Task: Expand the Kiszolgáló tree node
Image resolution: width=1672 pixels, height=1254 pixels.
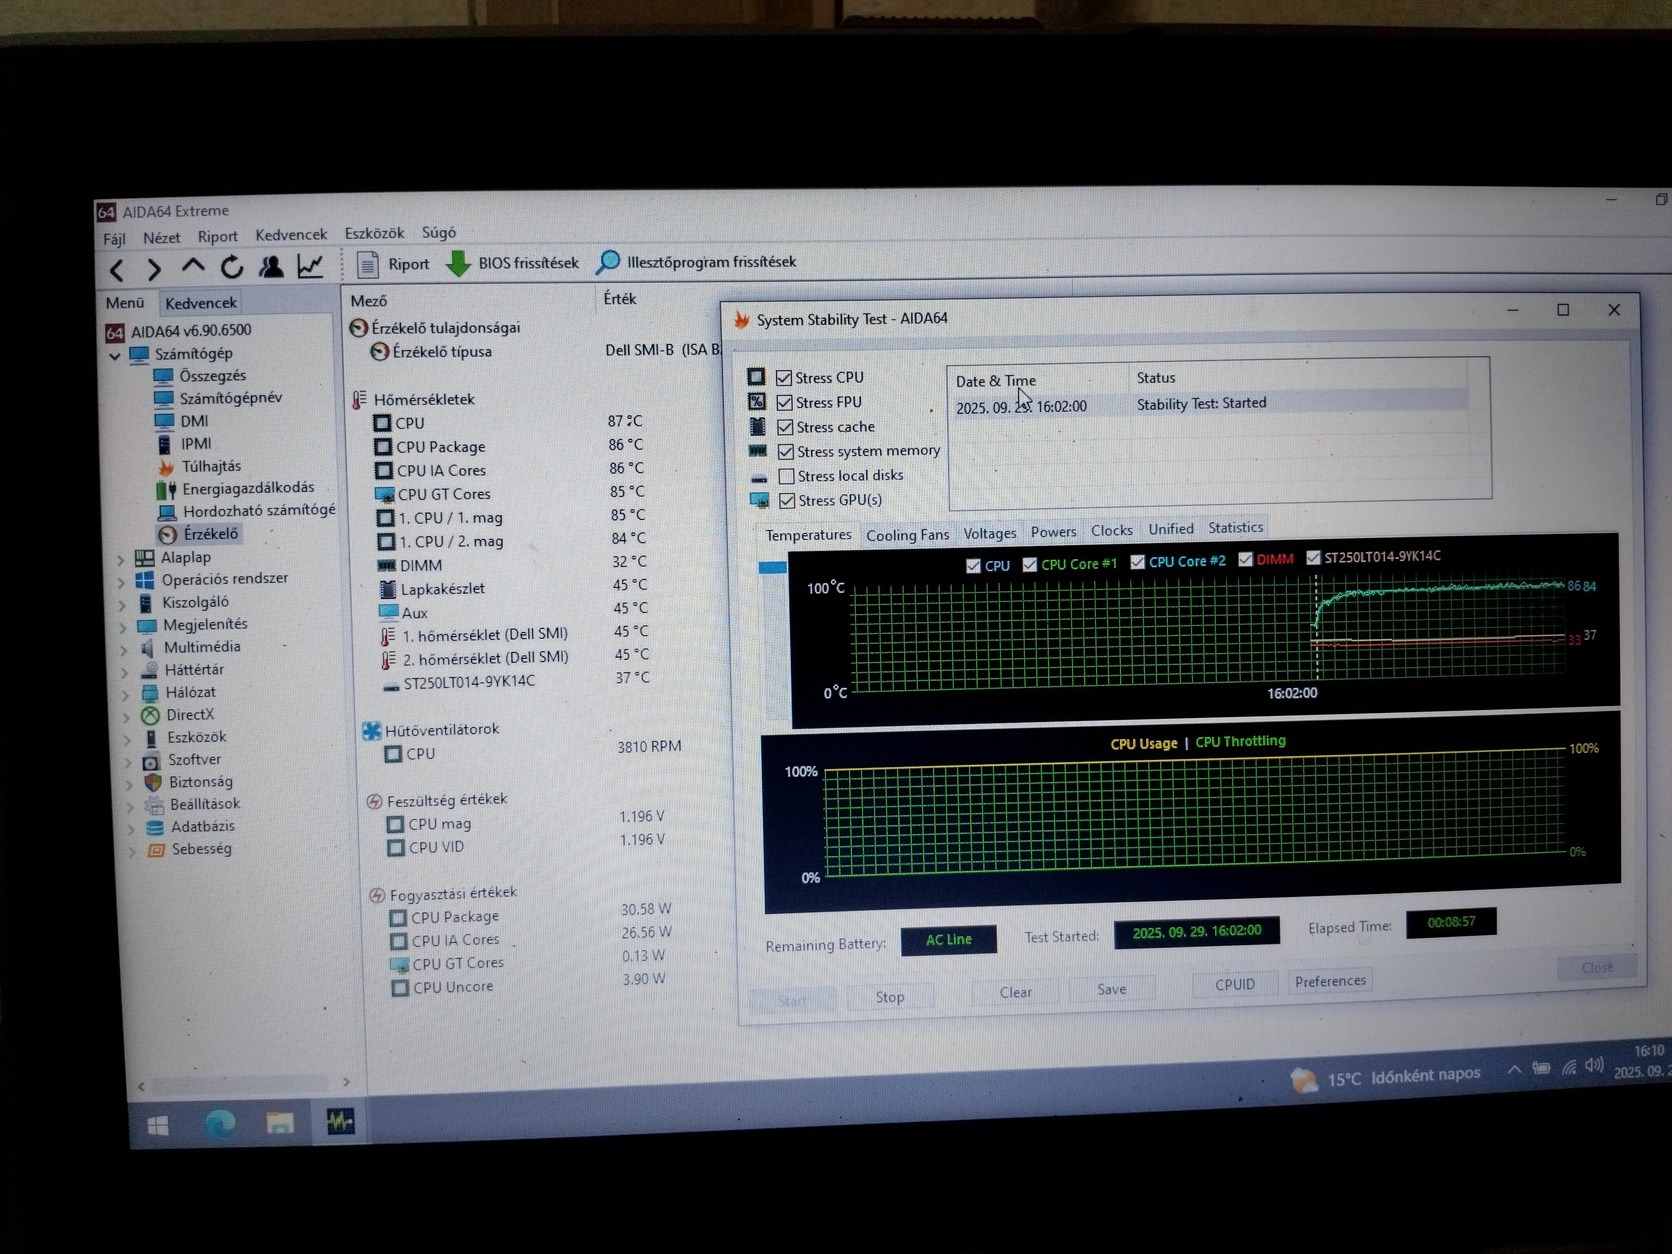Action: [122, 604]
